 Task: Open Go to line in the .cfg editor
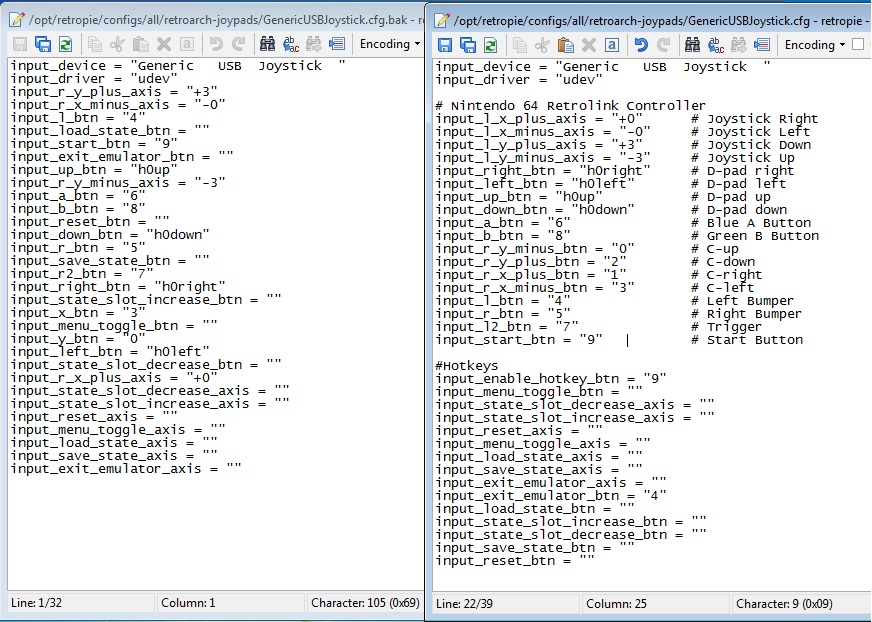pyautogui.click(x=762, y=45)
